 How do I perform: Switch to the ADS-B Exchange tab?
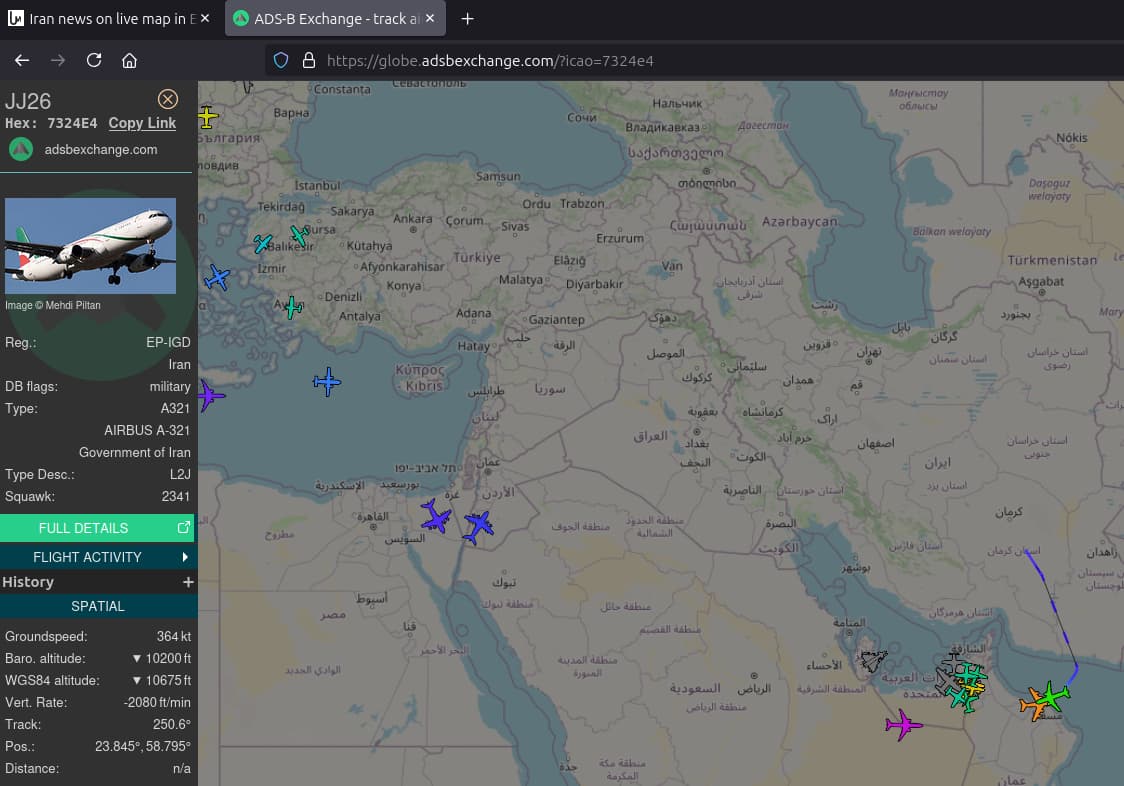[335, 19]
